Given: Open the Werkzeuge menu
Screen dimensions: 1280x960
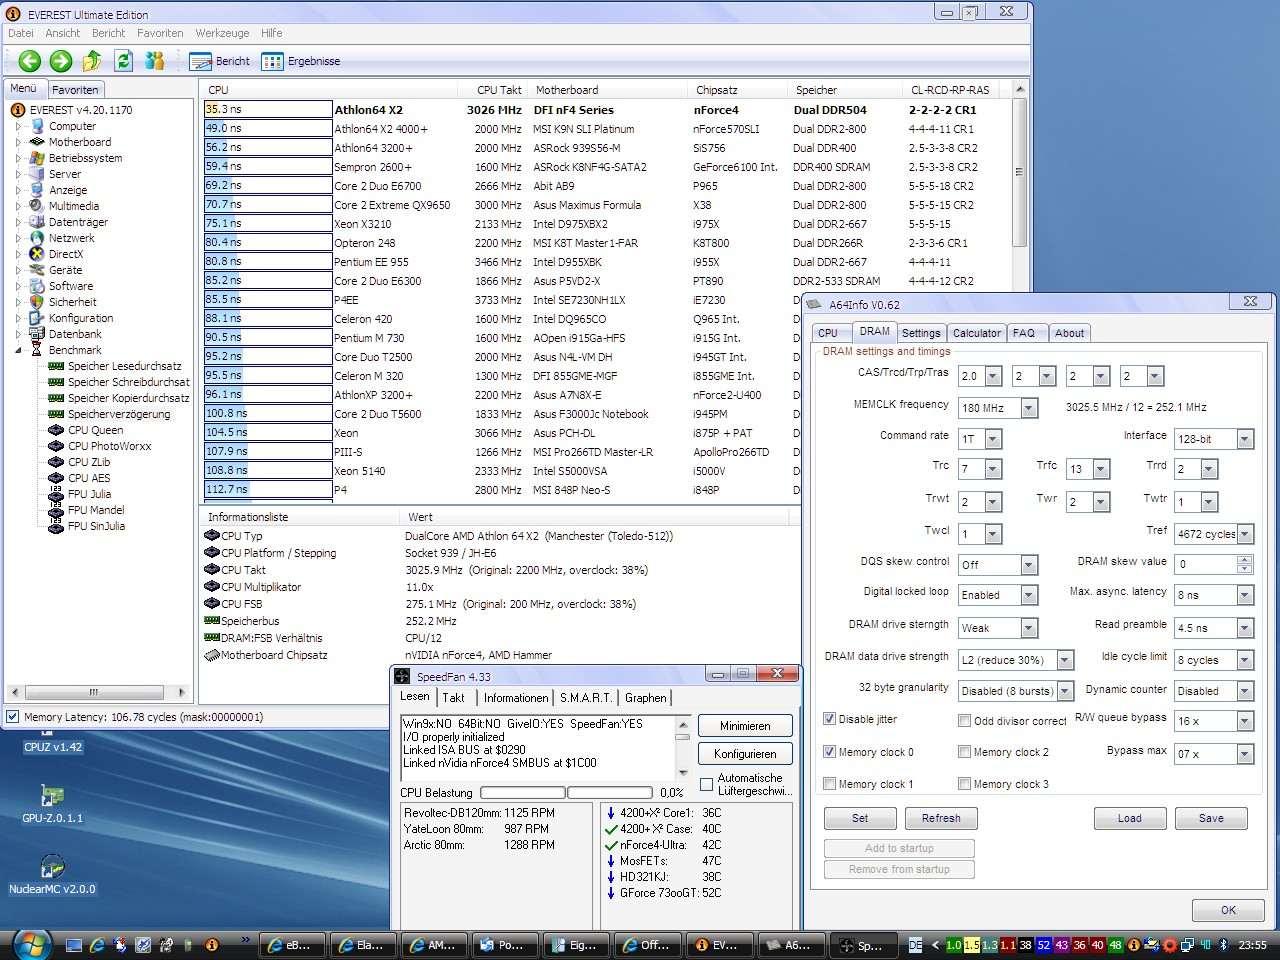Looking at the screenshot, I should (222, 33).
